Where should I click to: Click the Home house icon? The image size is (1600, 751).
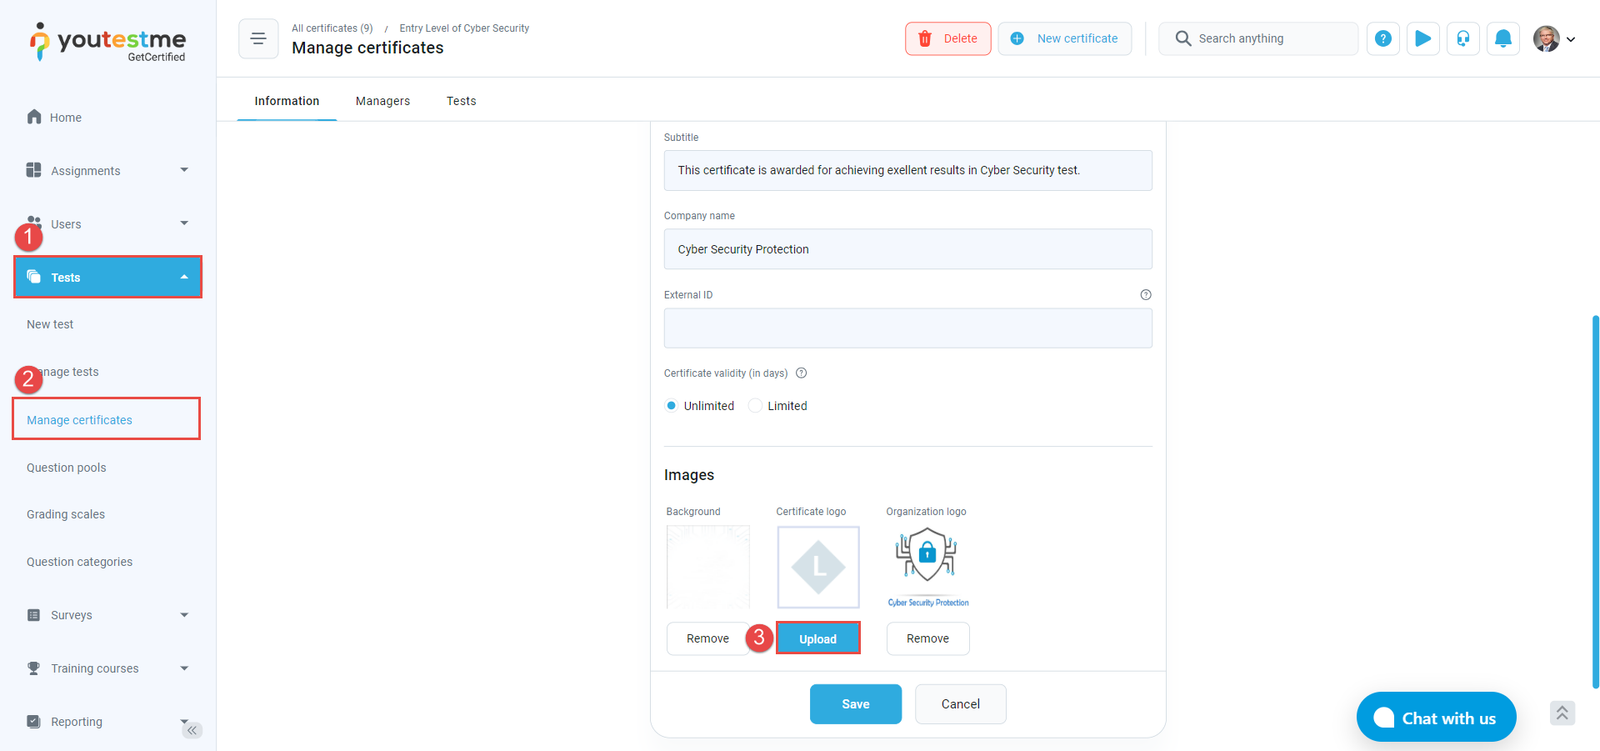(x=34, y=117)
